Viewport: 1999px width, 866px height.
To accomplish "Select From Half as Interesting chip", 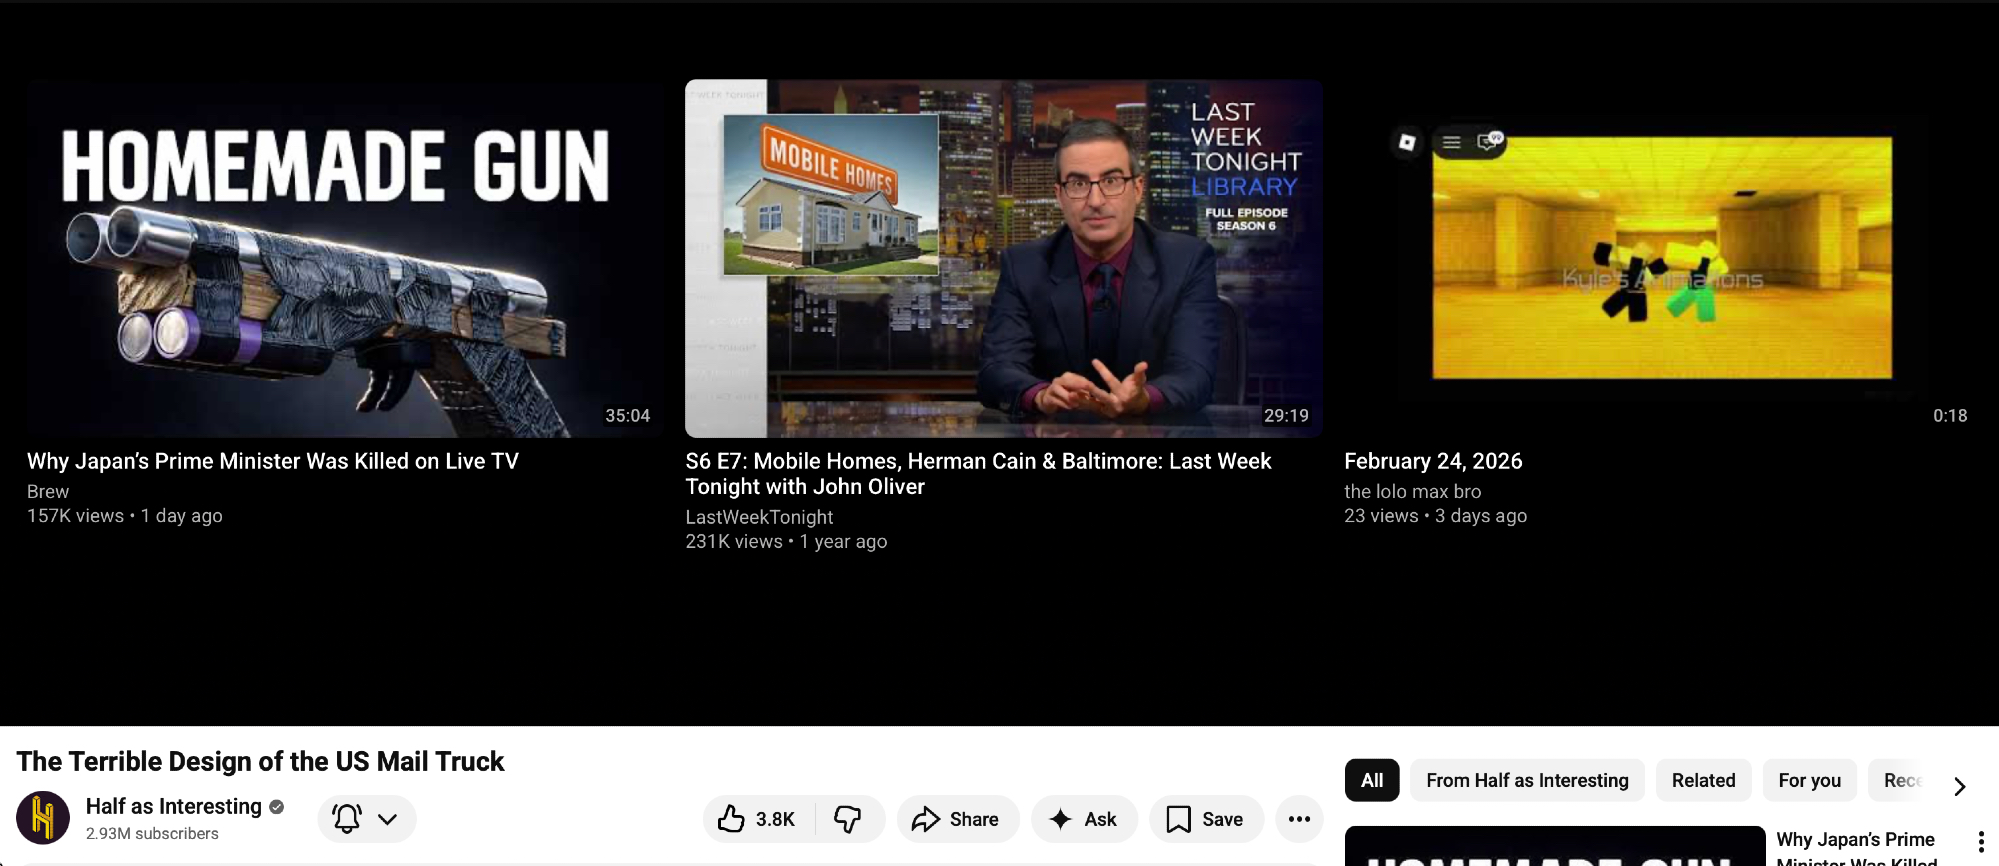I will (x=1527, y=780).
